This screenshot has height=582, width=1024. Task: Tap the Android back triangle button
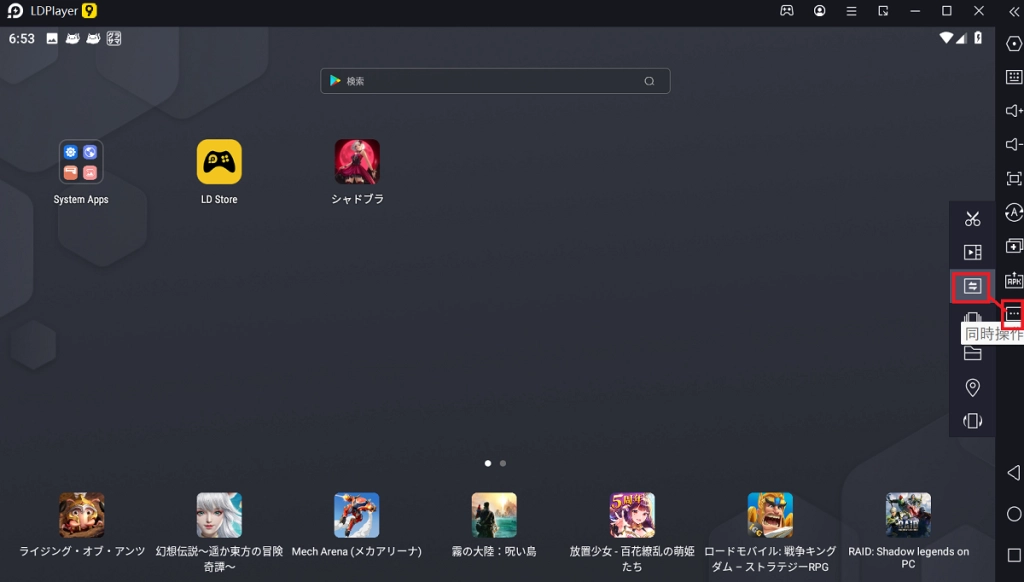(x=1014, y=473)
